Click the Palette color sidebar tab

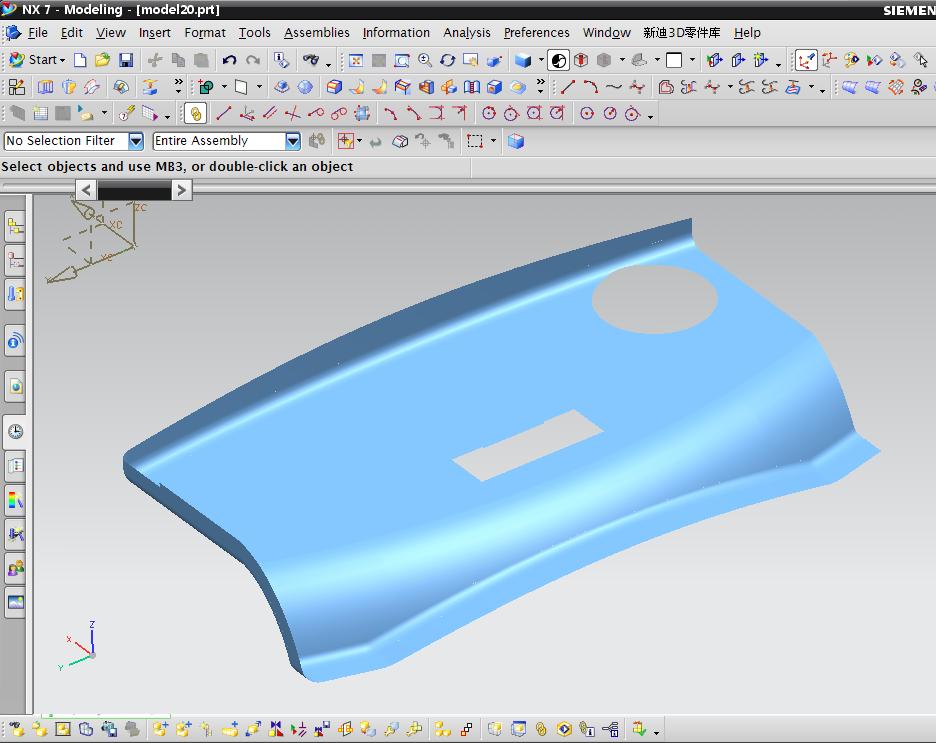tap(15, 500)
